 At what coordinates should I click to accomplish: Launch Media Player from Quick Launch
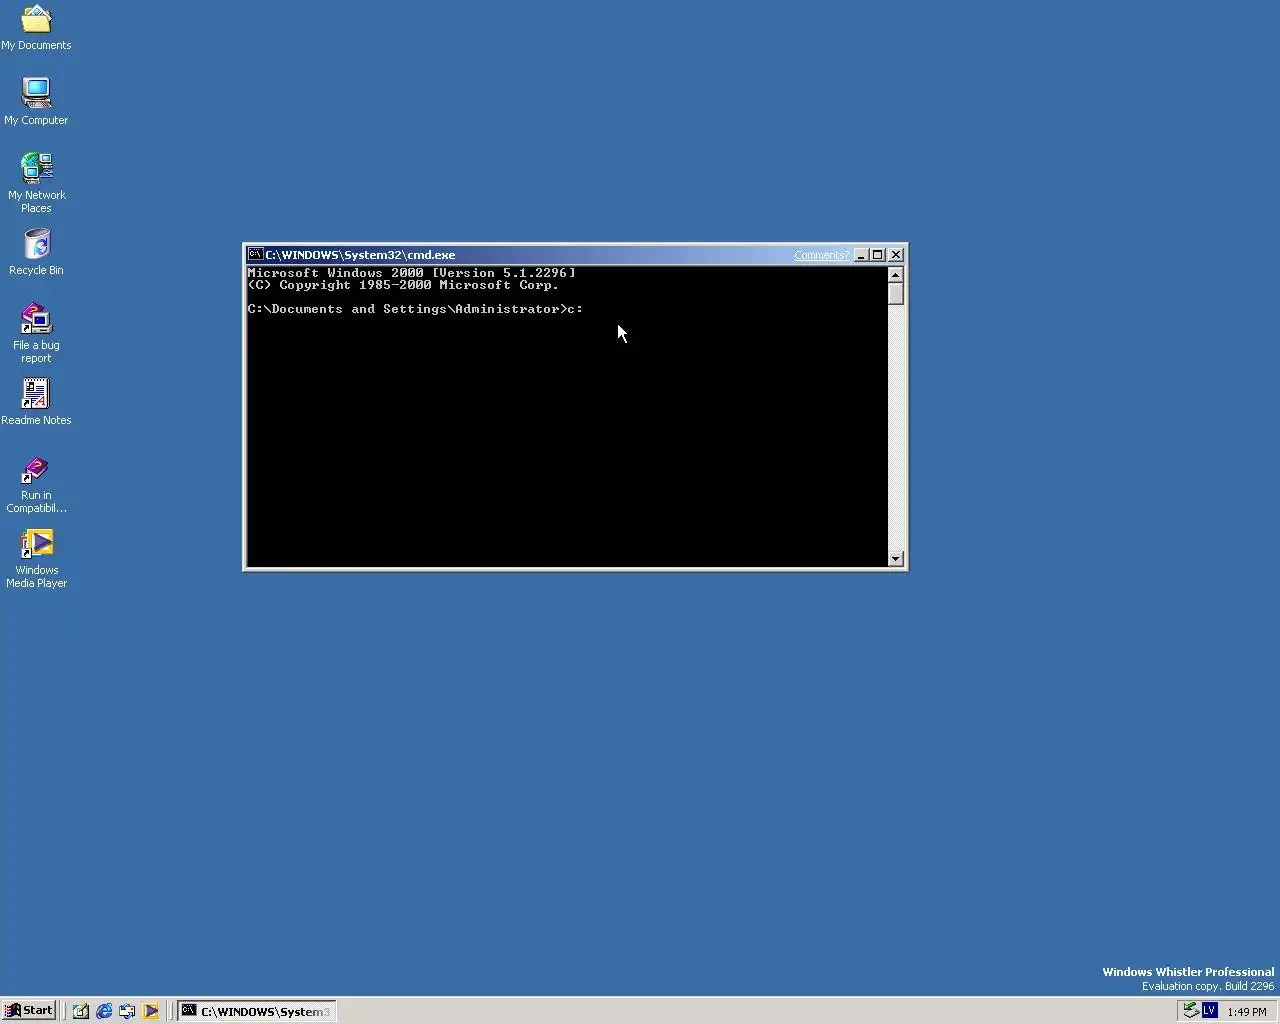150,1011
